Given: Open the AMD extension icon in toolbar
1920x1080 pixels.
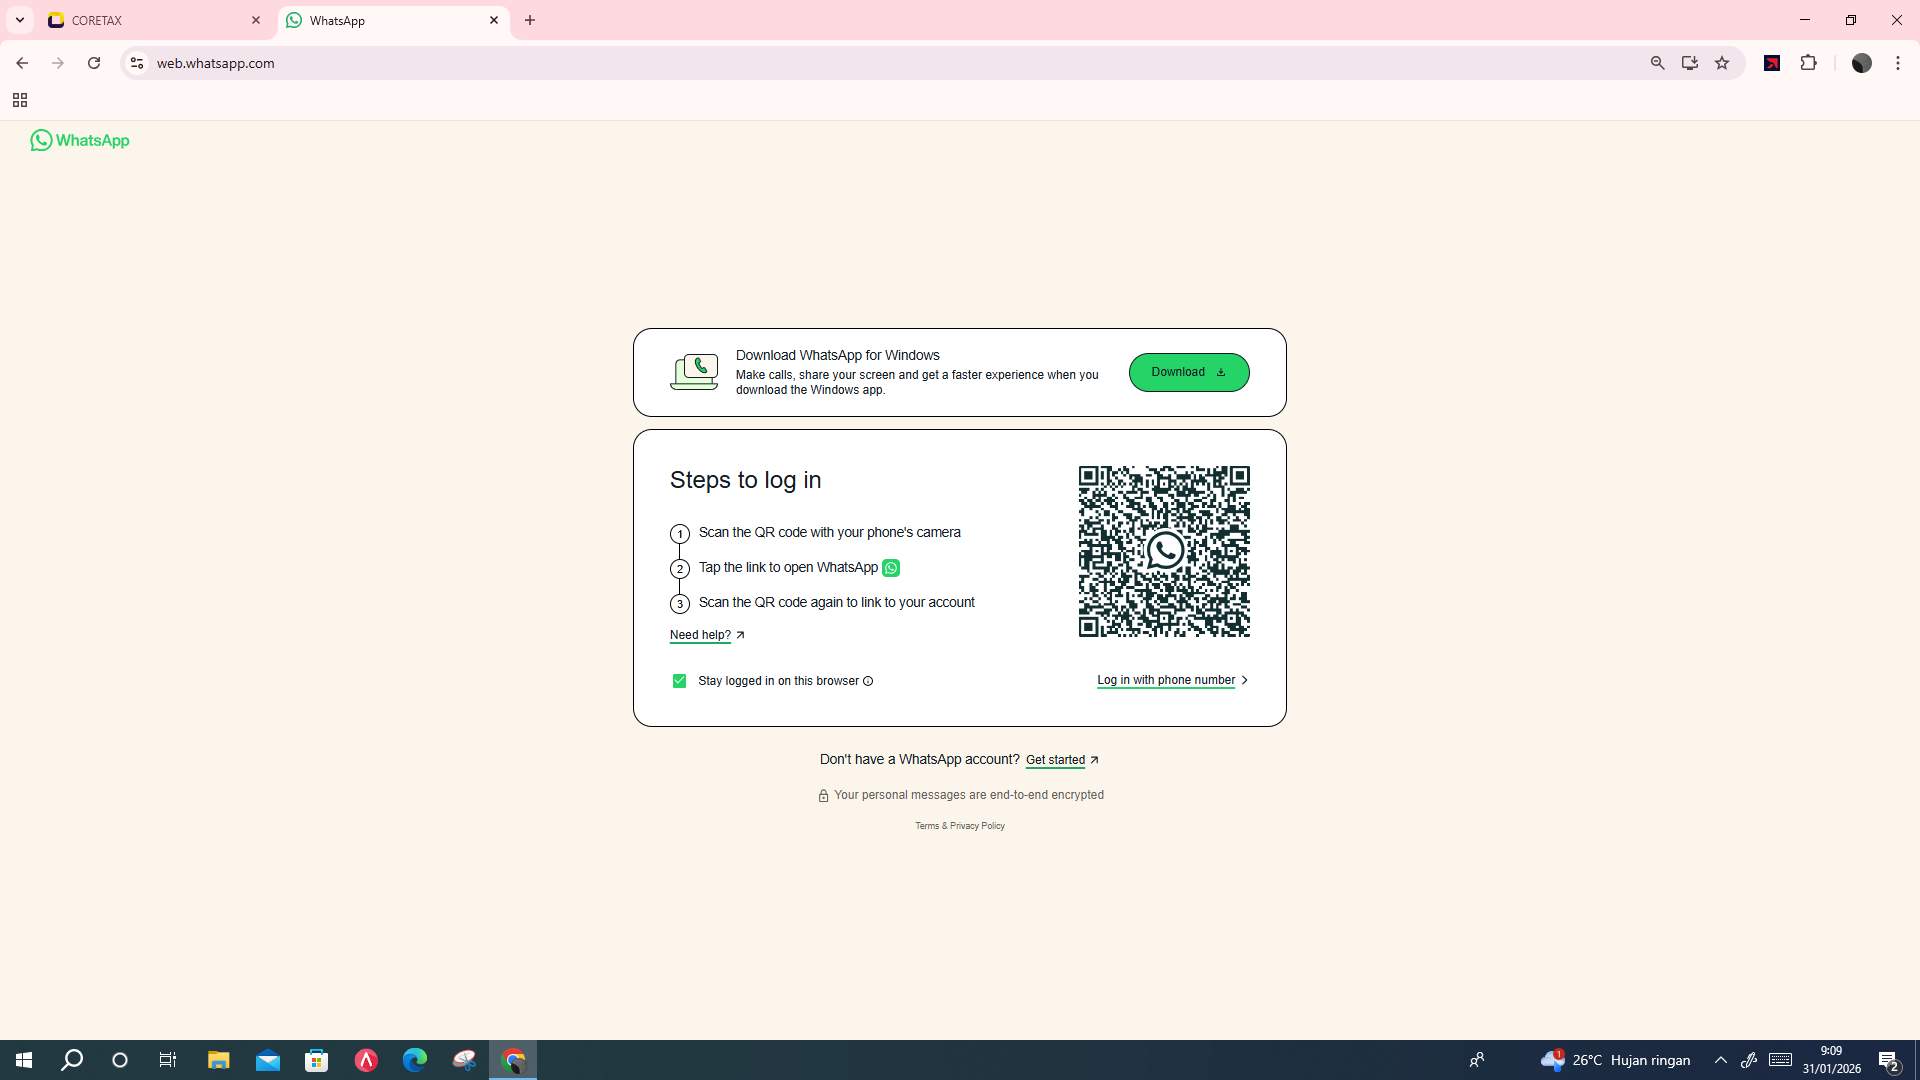Looking at the screenshot, I should (x=1772, y=63).
